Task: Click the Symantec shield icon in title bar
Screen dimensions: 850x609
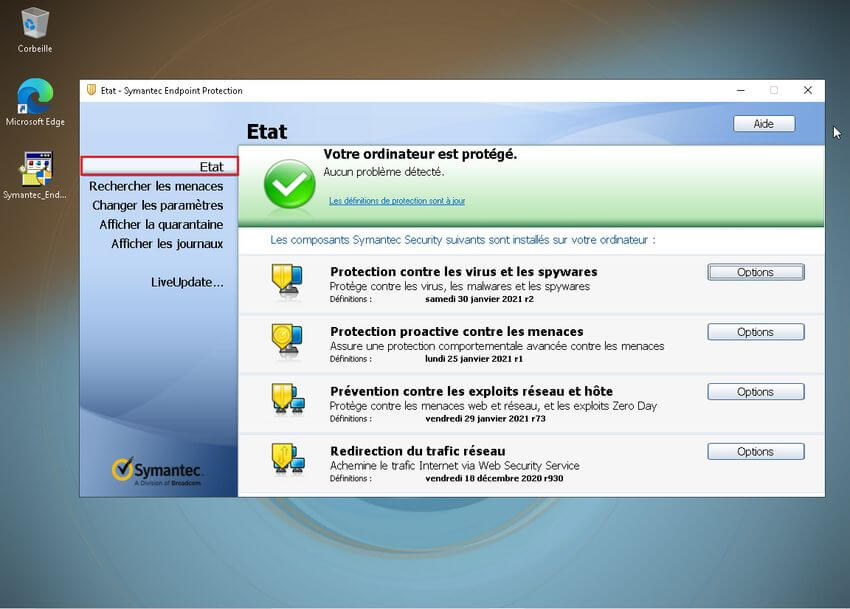Action: click(91, 90)
